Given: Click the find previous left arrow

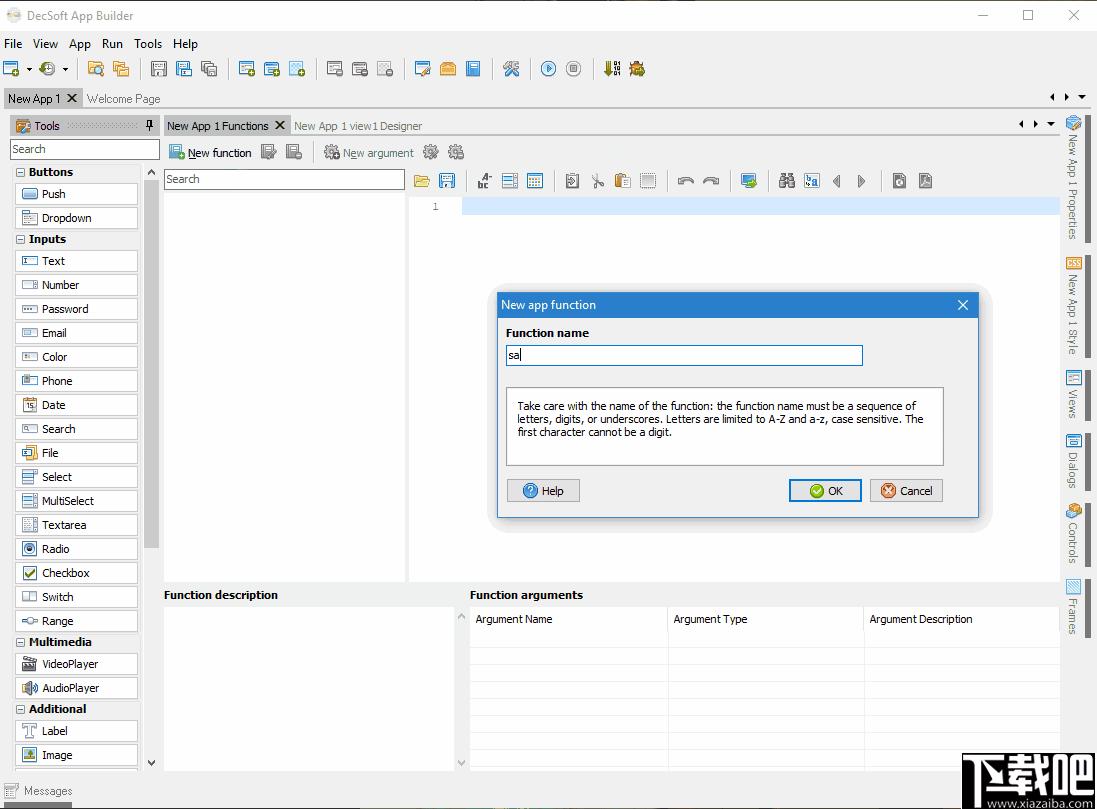Looking at the screenshot, I should tap(837, 181).
